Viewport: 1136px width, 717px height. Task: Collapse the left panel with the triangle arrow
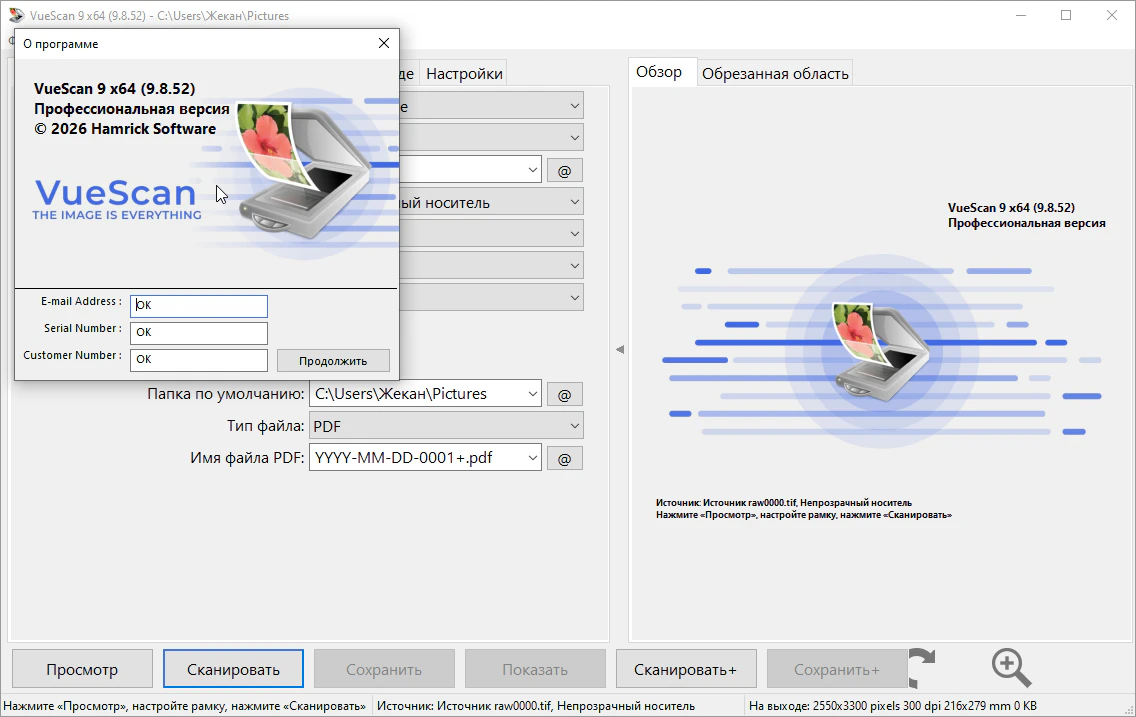click(619, 349)
